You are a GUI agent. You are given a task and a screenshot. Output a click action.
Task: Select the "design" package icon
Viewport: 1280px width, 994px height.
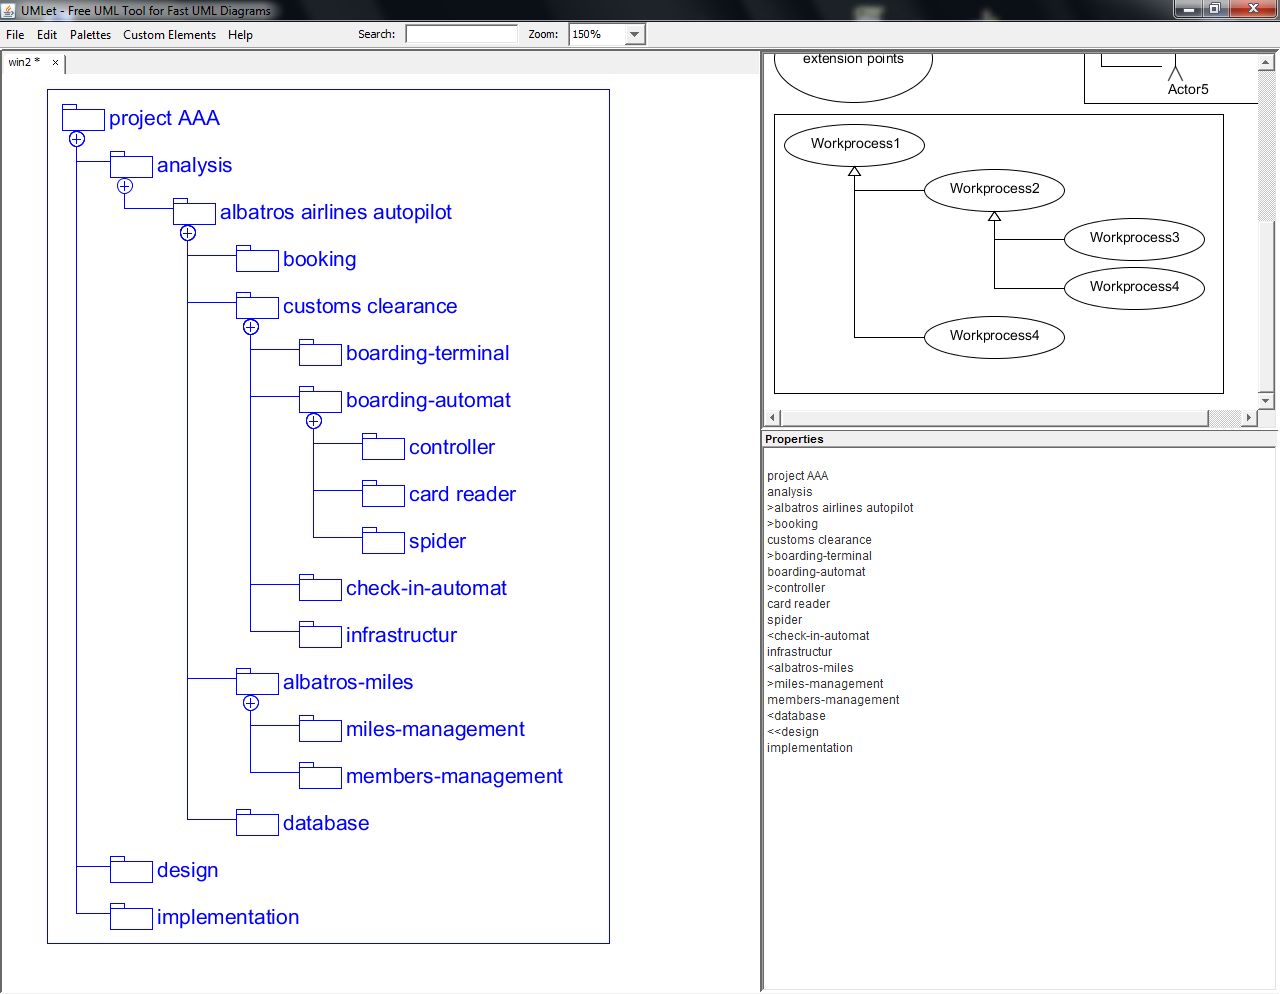131,870
